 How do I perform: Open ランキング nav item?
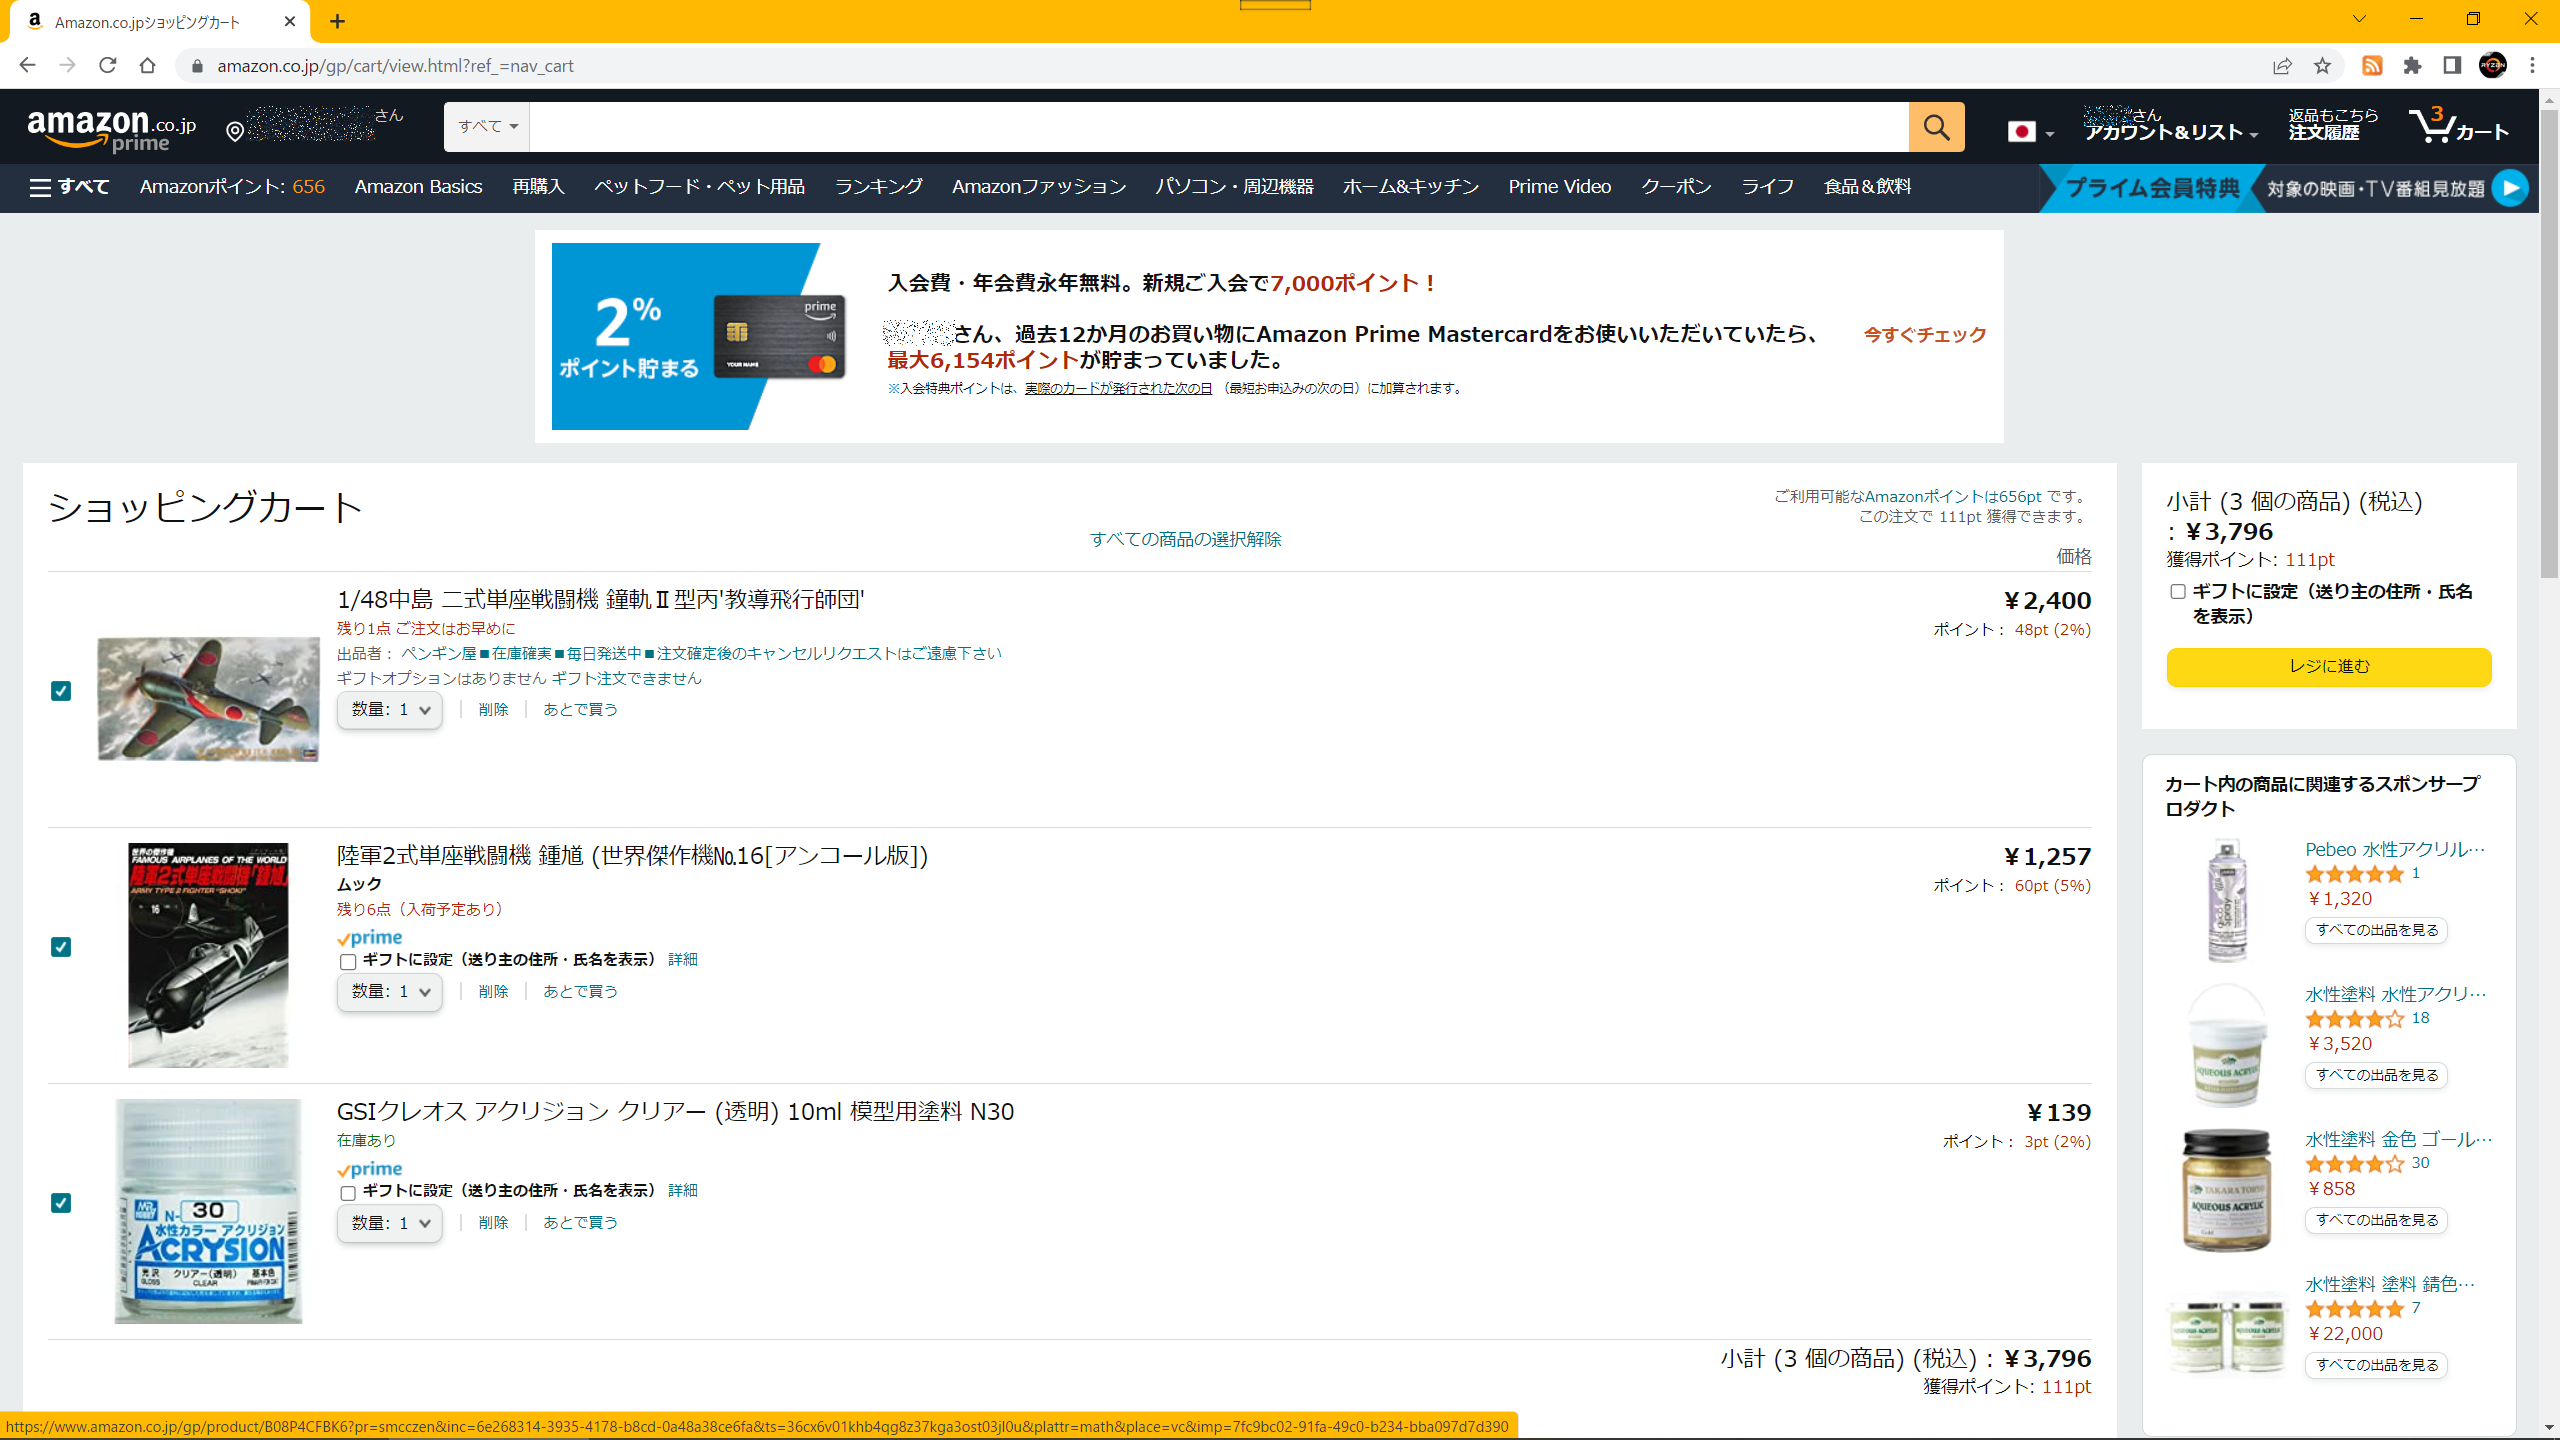[x=878, y=187]
